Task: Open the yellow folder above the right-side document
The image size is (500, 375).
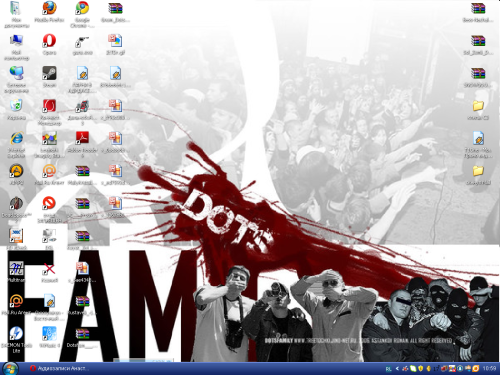Action: tap(478, 106)
